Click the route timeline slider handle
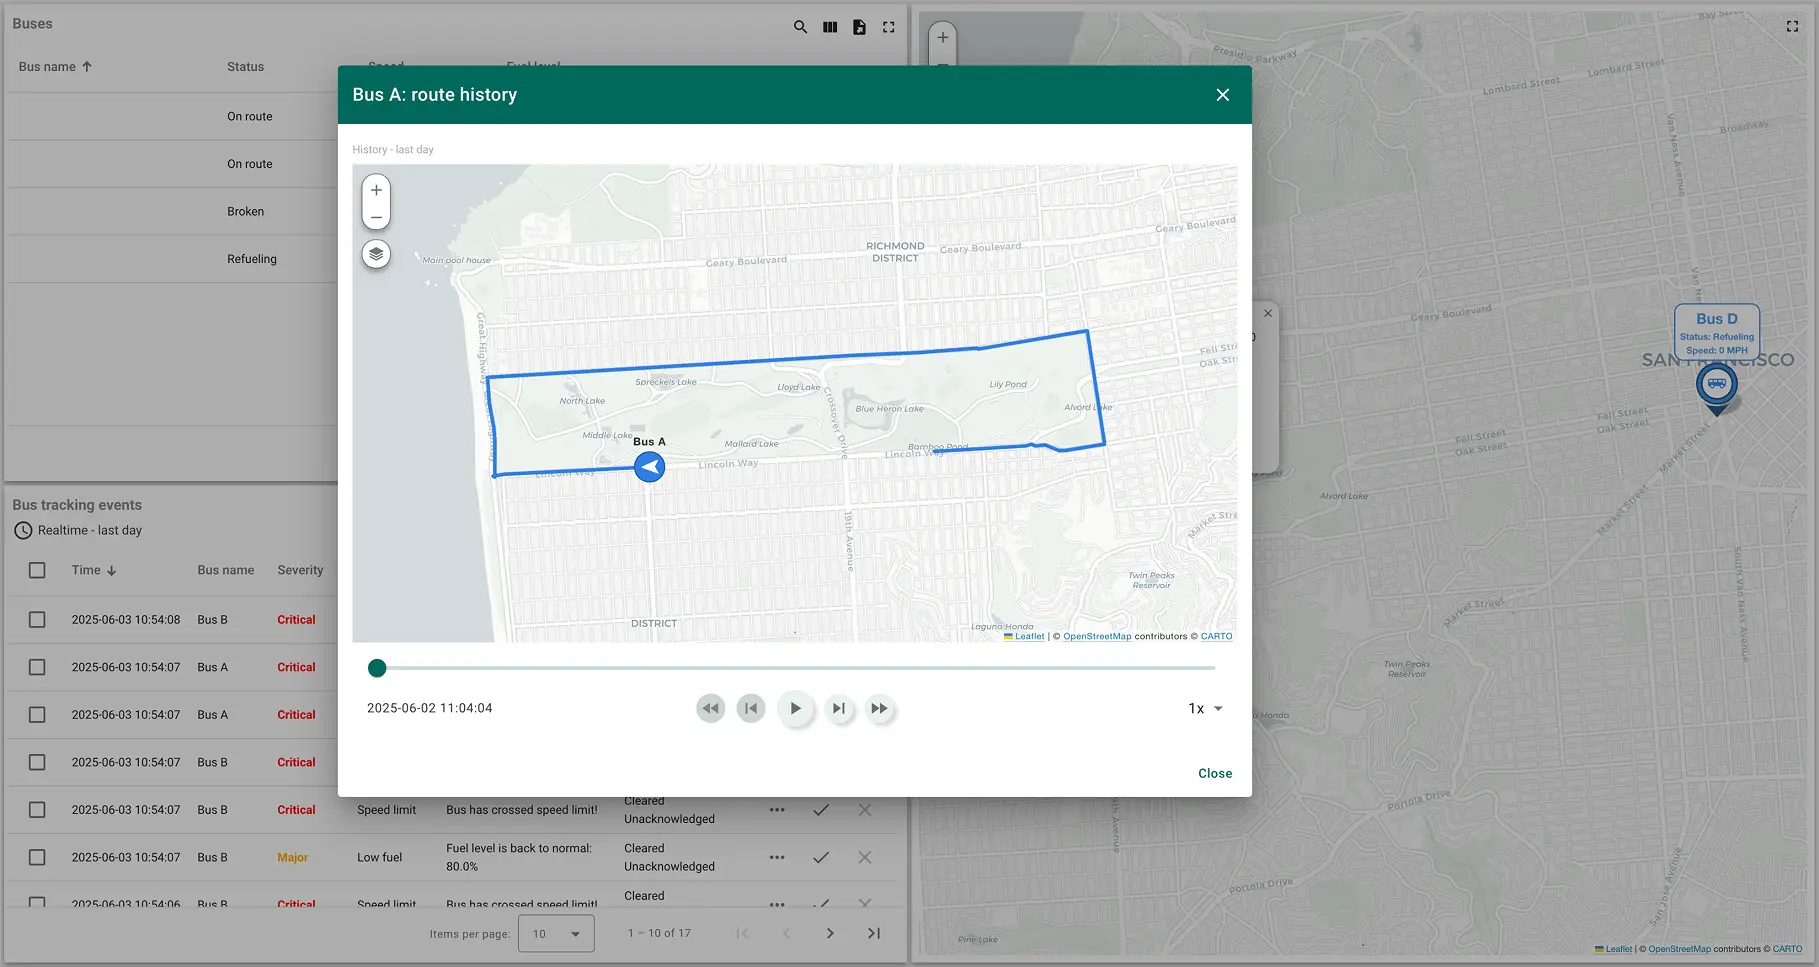Image resolution: width=1819 pixels, height=967 pixels. point(377,668)
